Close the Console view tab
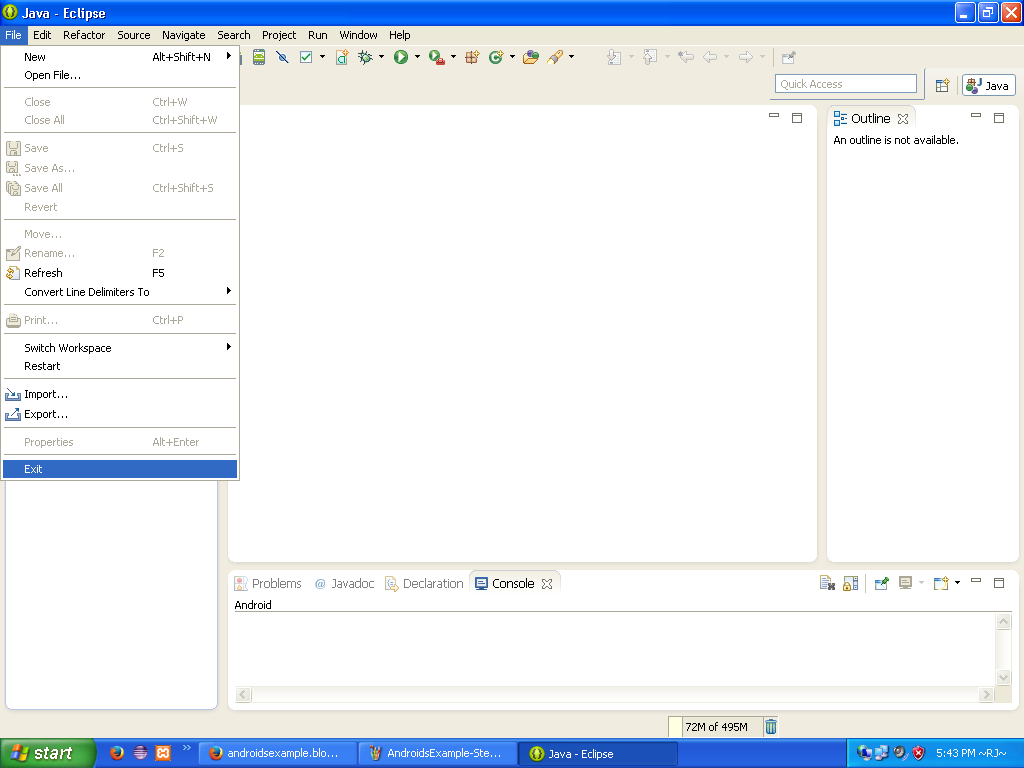 coord(547,584)
